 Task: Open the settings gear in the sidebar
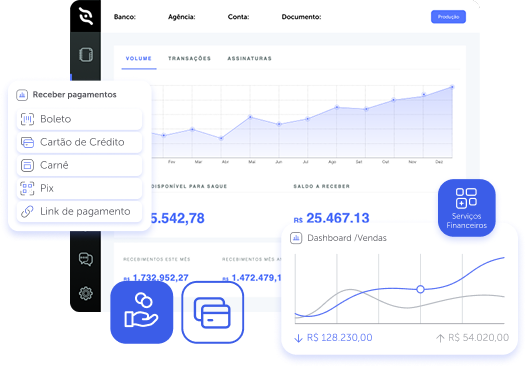pyautogui.click(x=86, y=293)
